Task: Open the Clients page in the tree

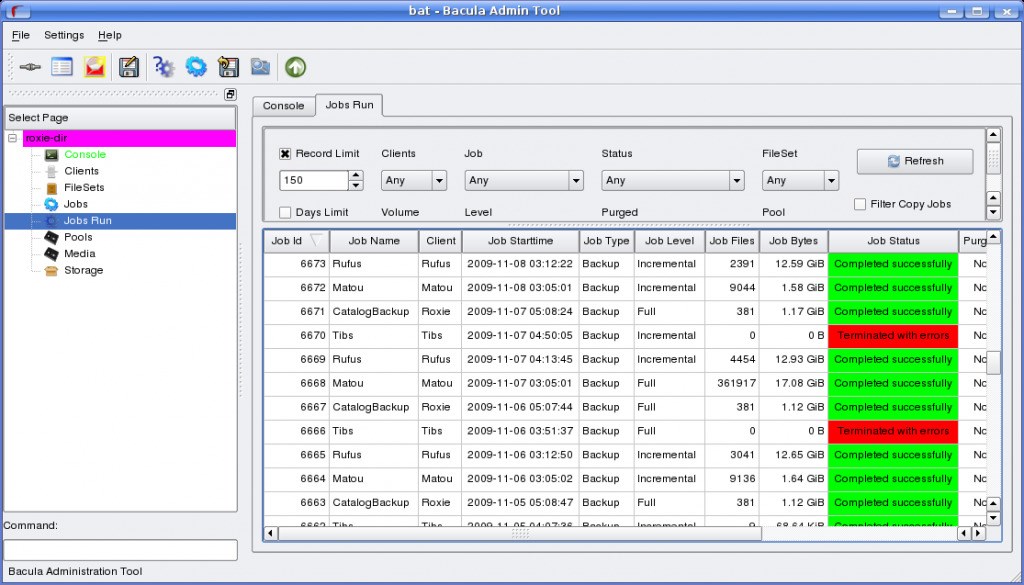Action: (82, 171)
